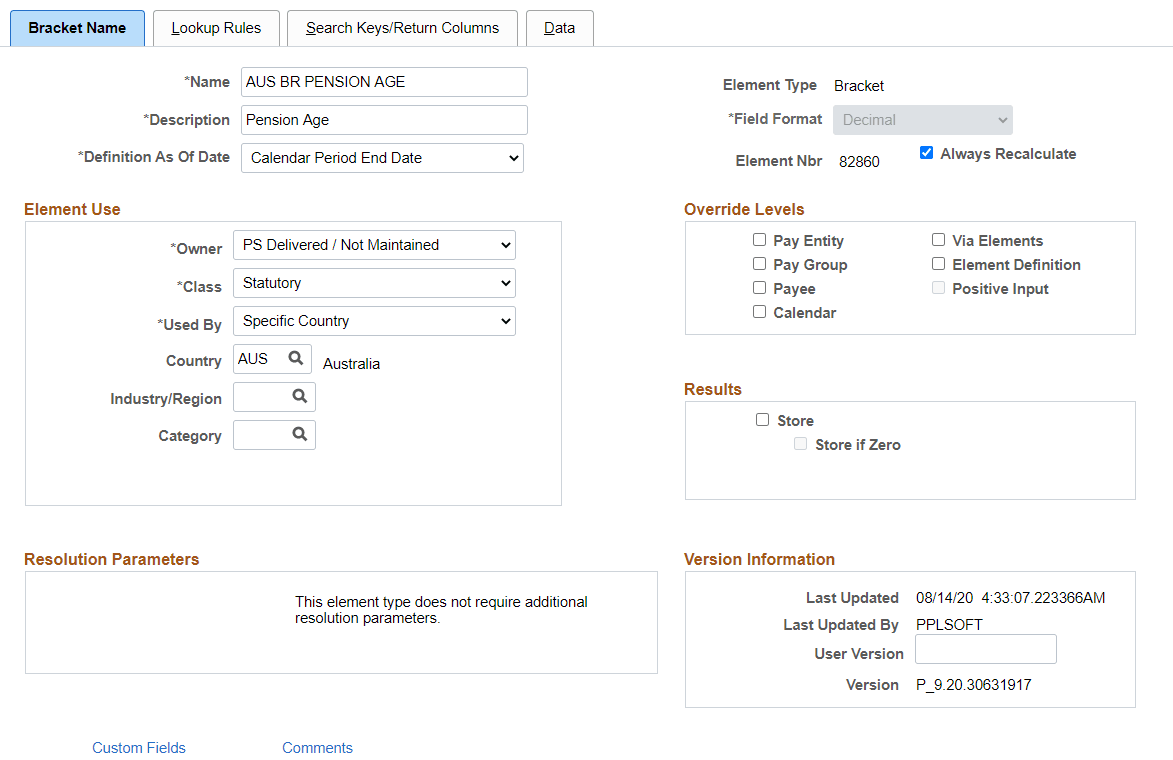This screenshot has height=760, width=1173.
Task: Open the Category lookup magnifier
Action: click(299, 435)
